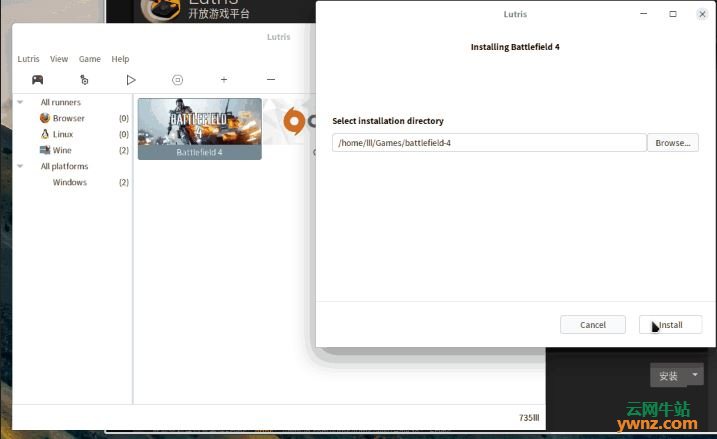Image resolution: width=717 pixels, height=439 pixels.
Task: Click the Wine count (2) entry
Action: pos(124,150)
